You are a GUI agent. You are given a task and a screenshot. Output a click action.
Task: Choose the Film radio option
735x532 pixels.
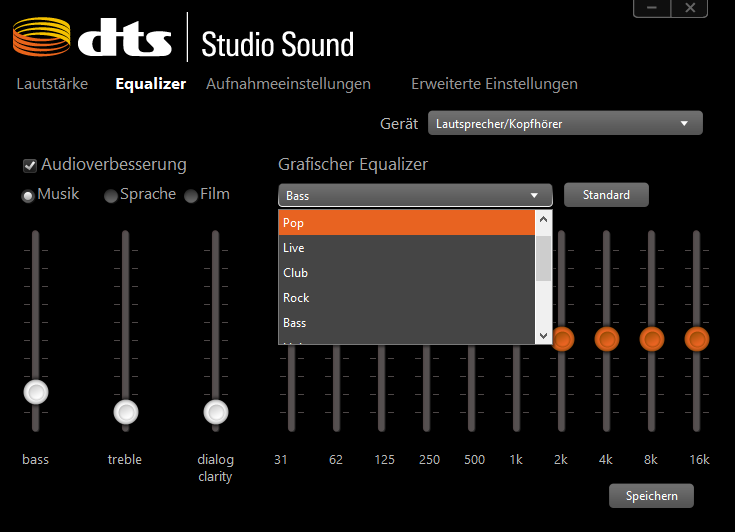pos(191,196)
